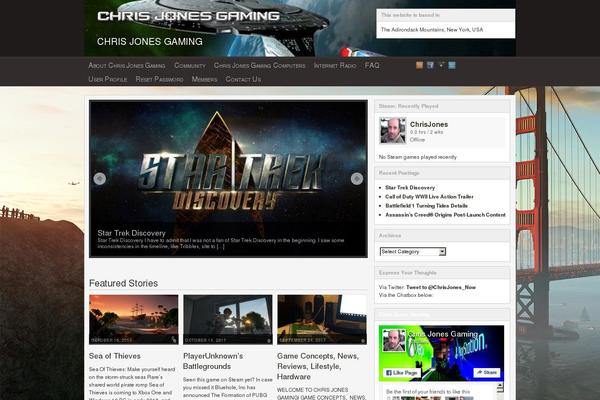Screen dimensions: 600x400
Task: Click the ChrisJones Steam profile name
Action: click(429, 124)
